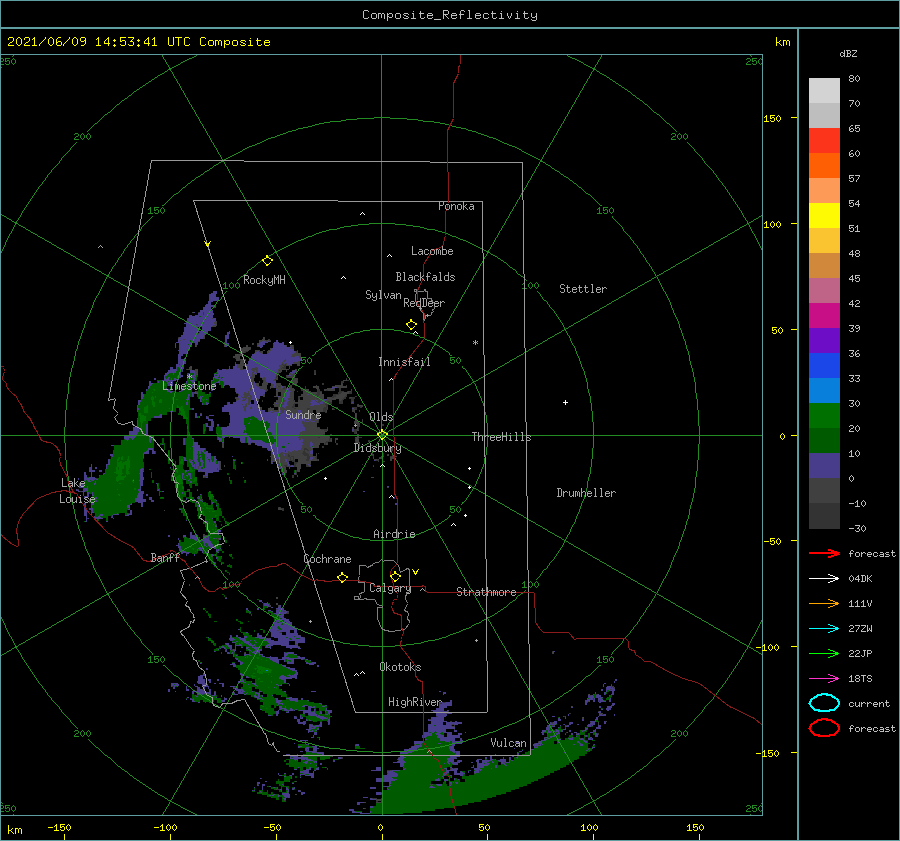Click the dBZ legend heading
The width and height of the screenshot is (900, 841).
pyautogui.click(x=848, y=53)
